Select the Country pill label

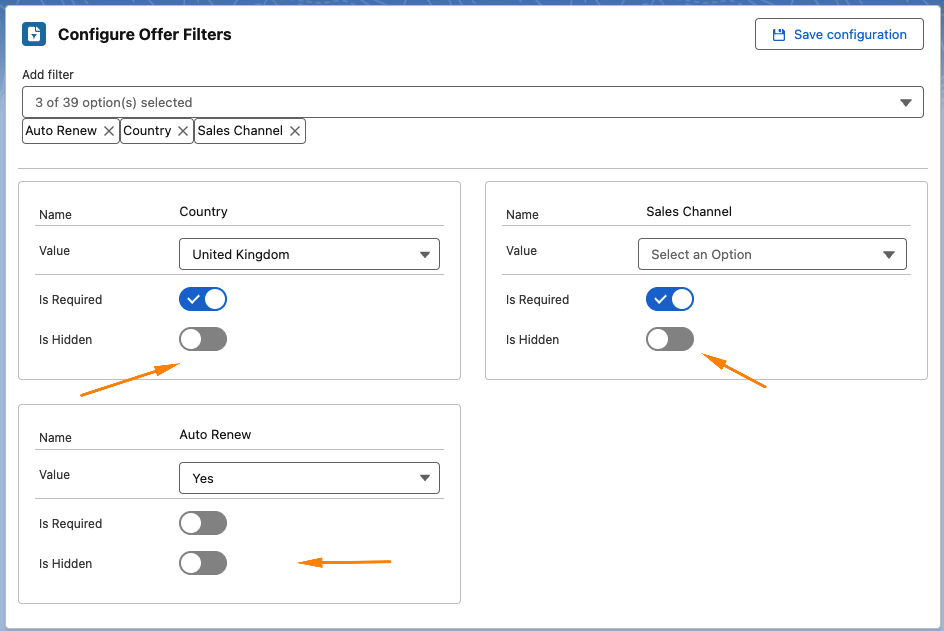[x=147, y=131]
